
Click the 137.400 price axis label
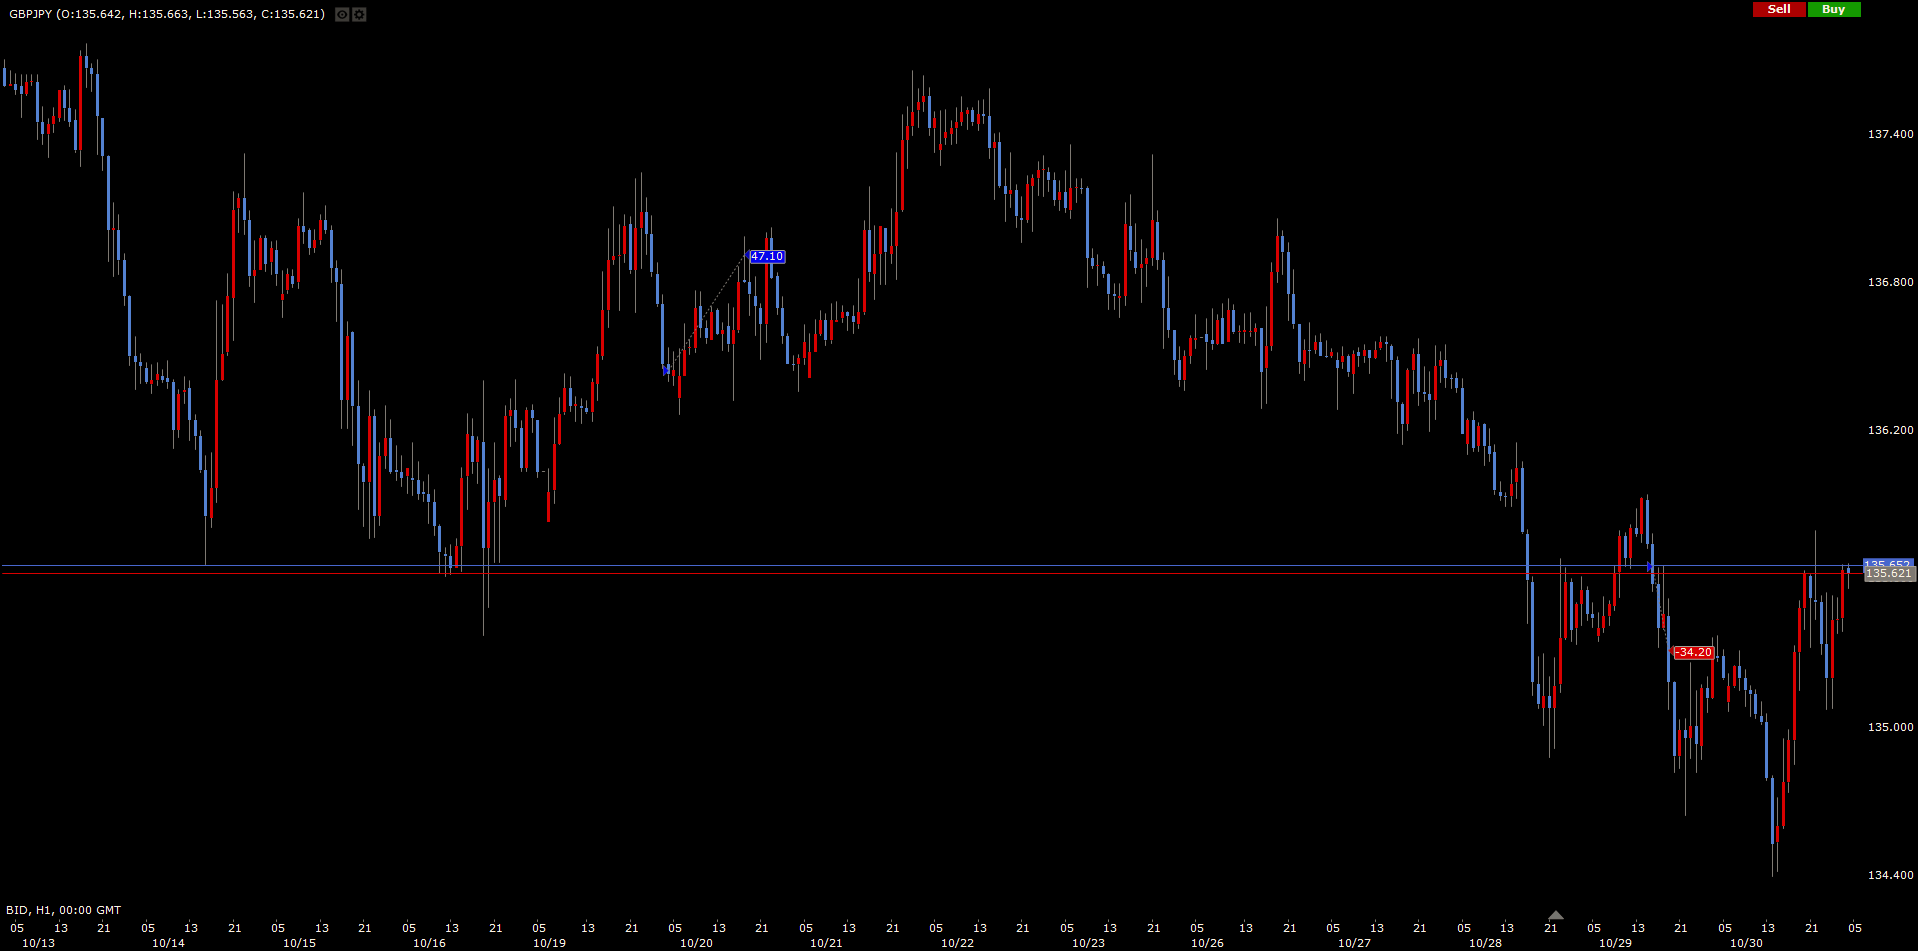(1890, 134)
